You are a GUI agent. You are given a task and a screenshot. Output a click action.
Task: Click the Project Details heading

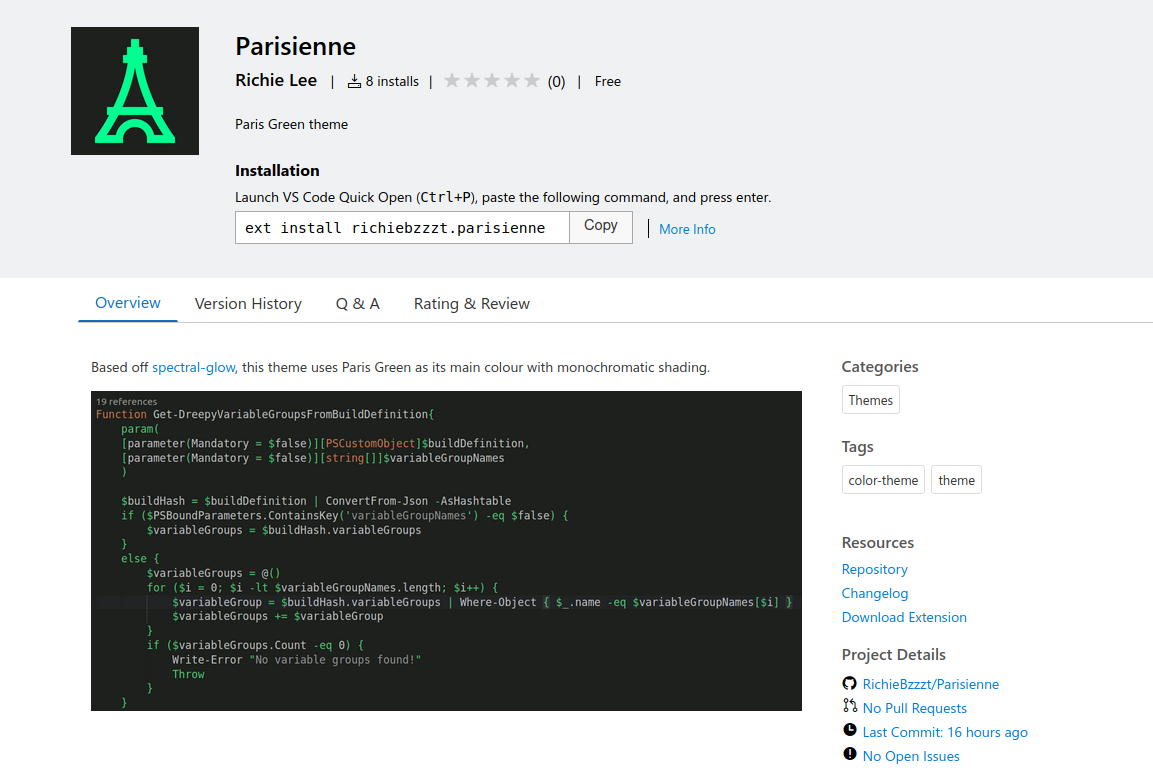(x=893, y=654)
